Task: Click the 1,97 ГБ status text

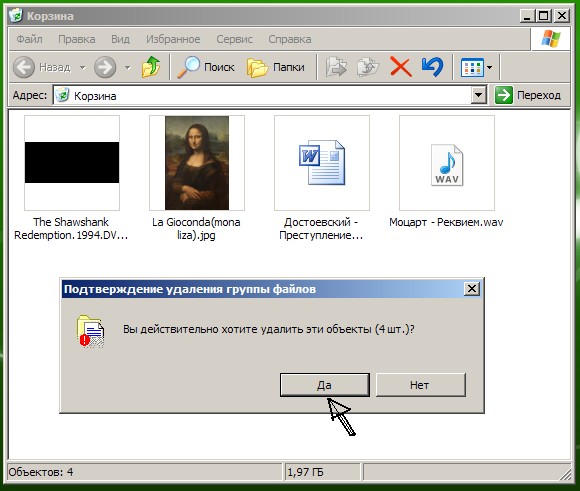Action: click(305, 472)
